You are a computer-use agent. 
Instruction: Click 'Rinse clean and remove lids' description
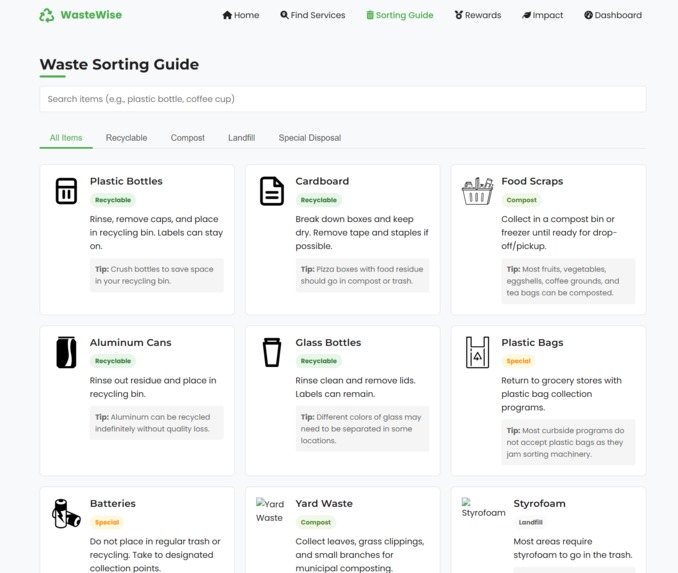tap(355, 387)
